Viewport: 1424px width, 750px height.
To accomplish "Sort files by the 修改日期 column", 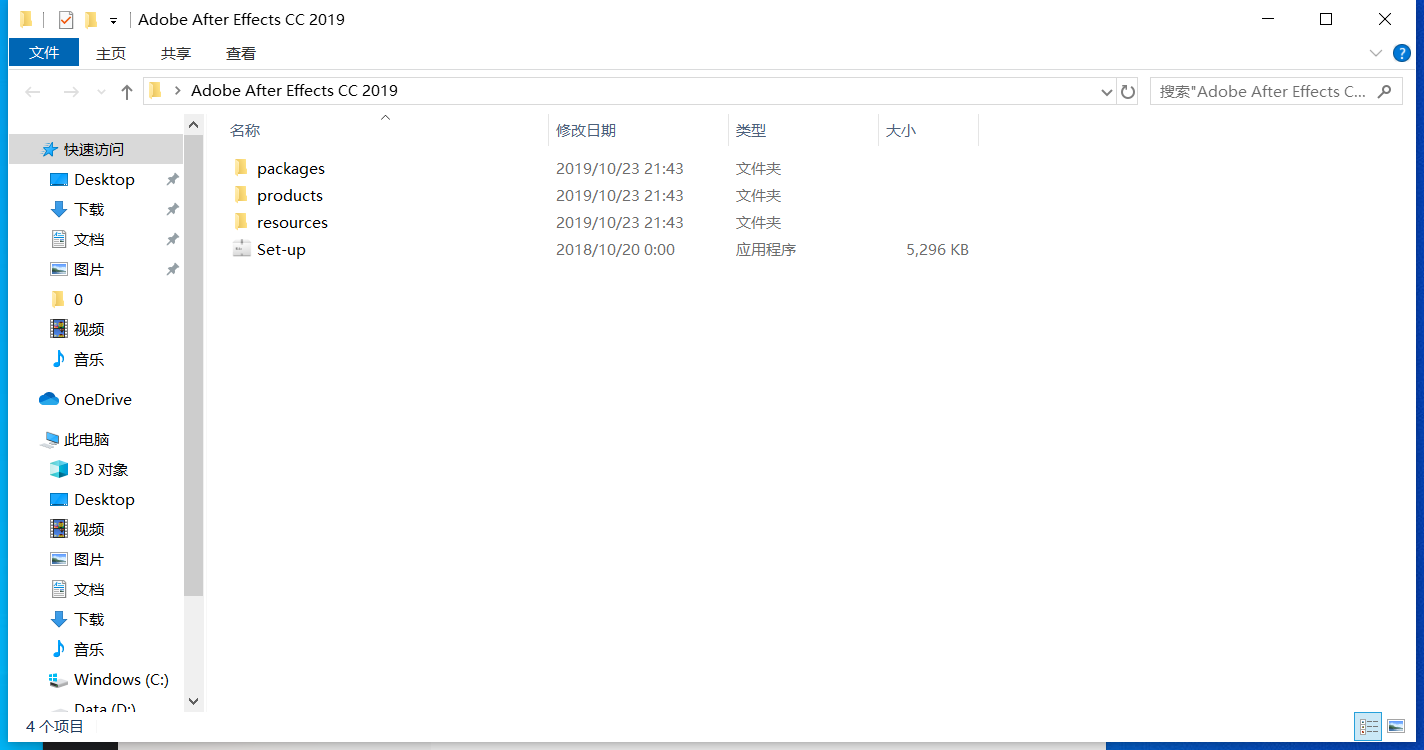I will 586,131.
